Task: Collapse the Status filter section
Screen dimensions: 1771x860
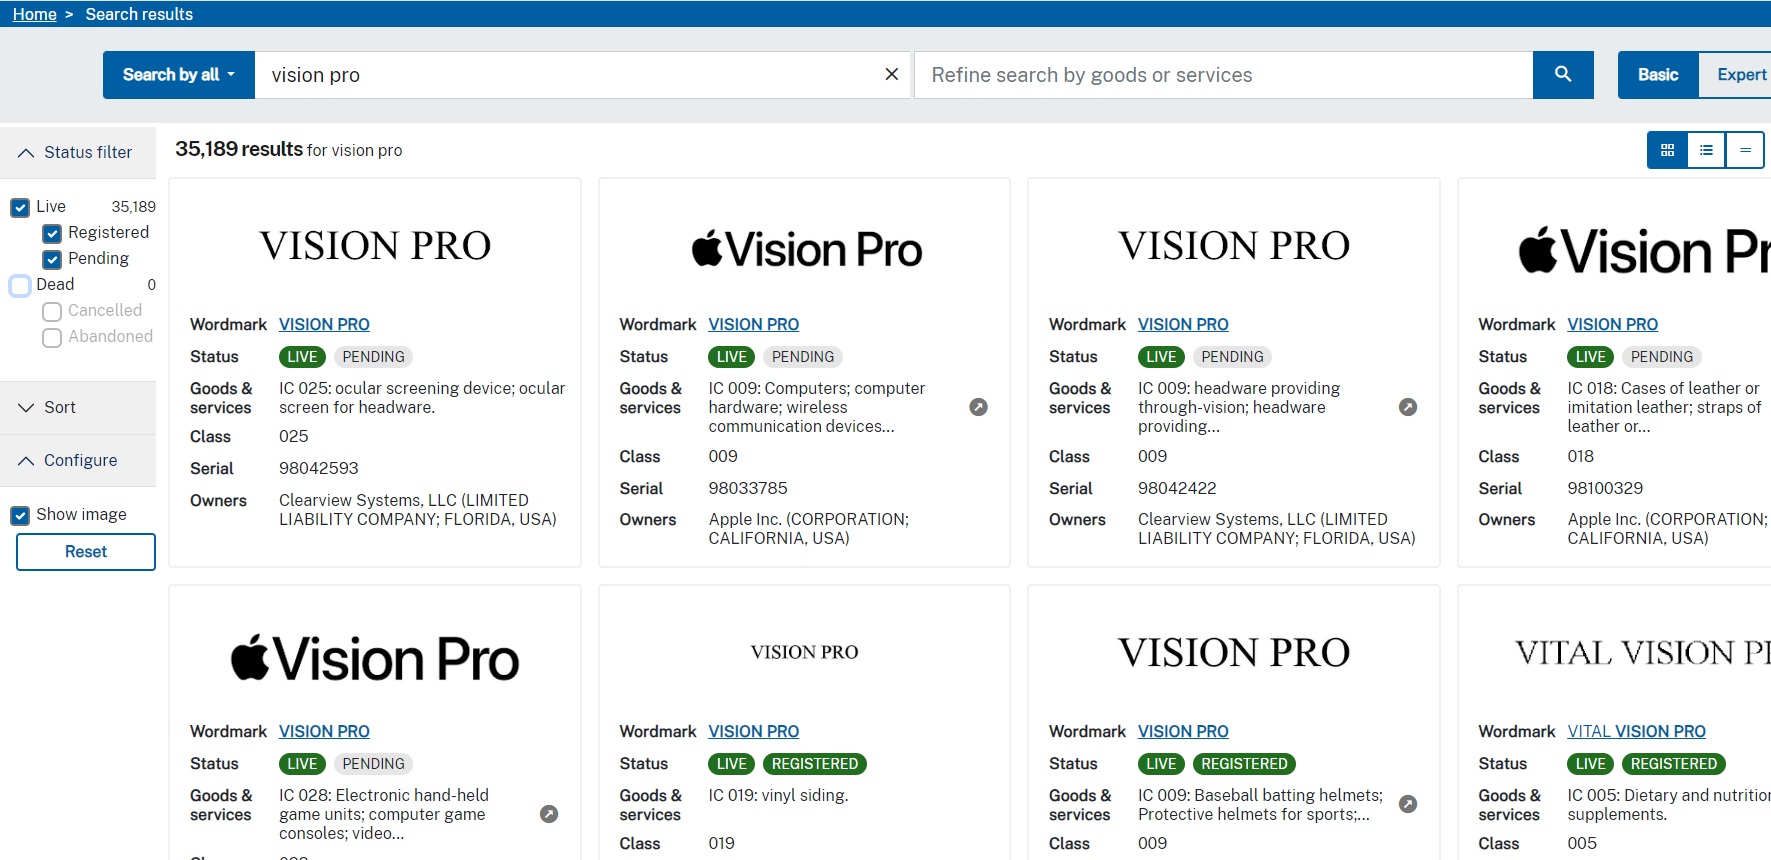Action: point(78,153)
